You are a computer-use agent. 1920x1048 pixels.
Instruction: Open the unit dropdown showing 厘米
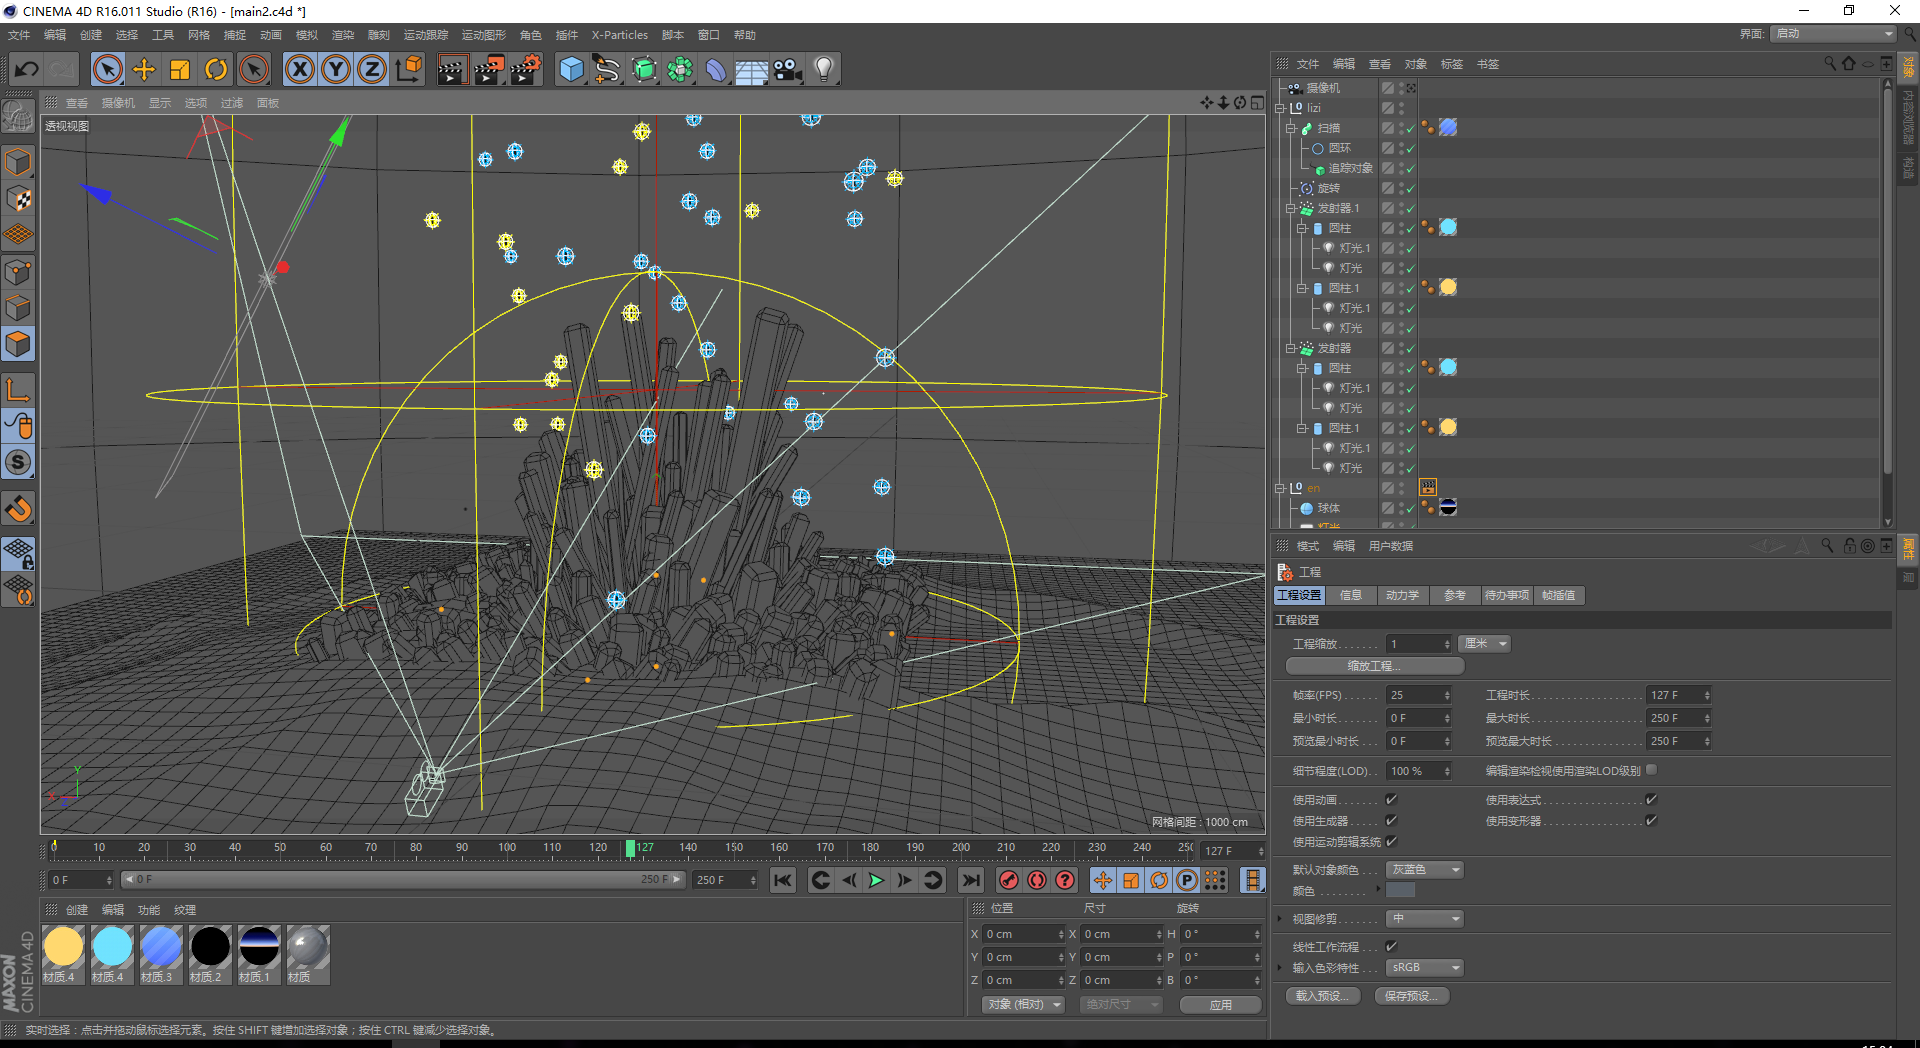click(x=1484, y=643)
